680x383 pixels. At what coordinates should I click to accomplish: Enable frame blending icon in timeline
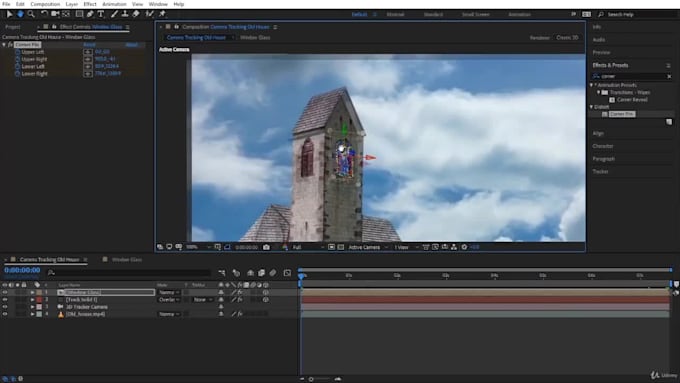262,273
